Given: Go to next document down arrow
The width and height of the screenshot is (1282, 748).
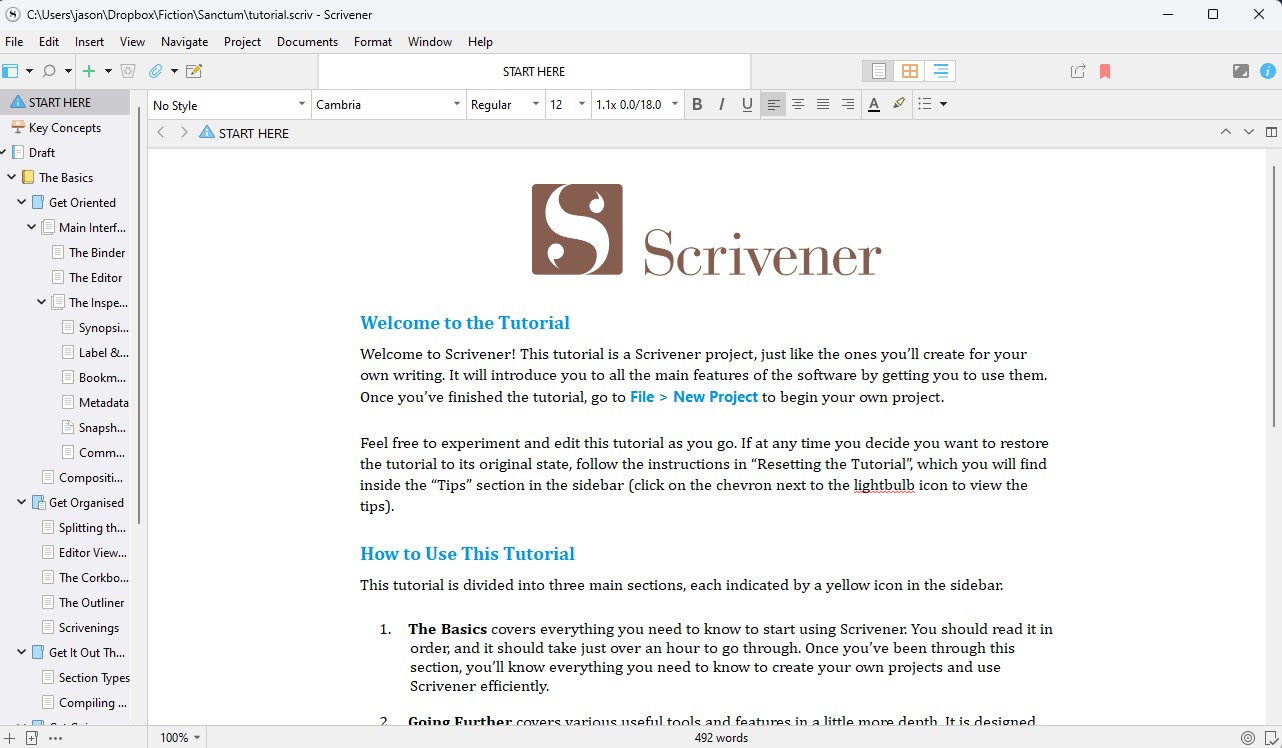Looking at the screenshot, I should [x=1248, y=132].
